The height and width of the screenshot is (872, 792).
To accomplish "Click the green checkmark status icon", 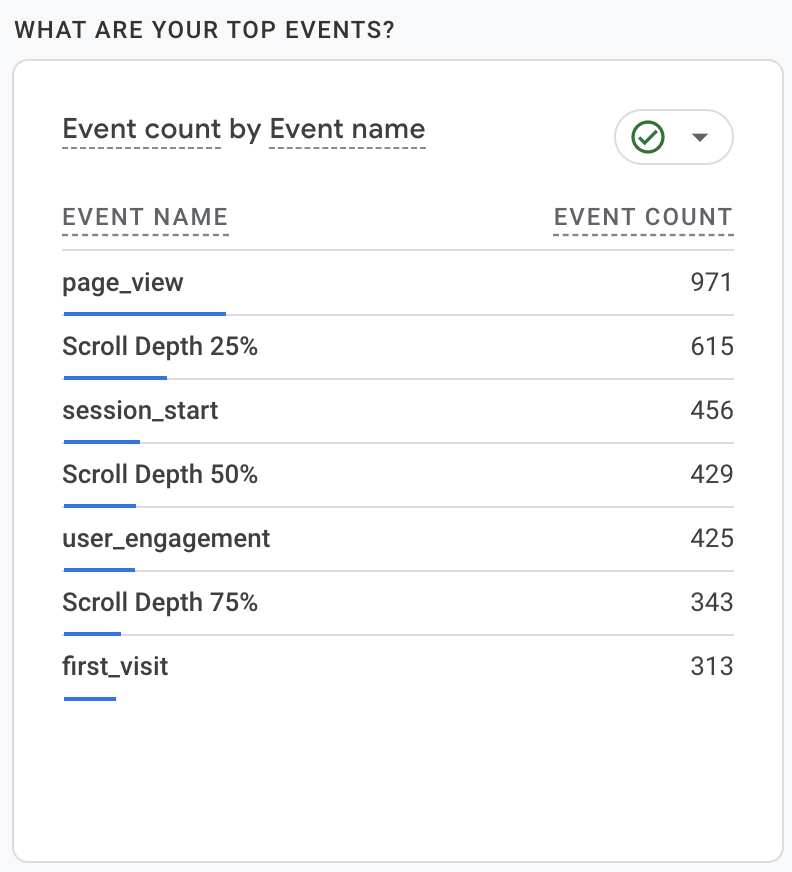I will click(649, 137).
